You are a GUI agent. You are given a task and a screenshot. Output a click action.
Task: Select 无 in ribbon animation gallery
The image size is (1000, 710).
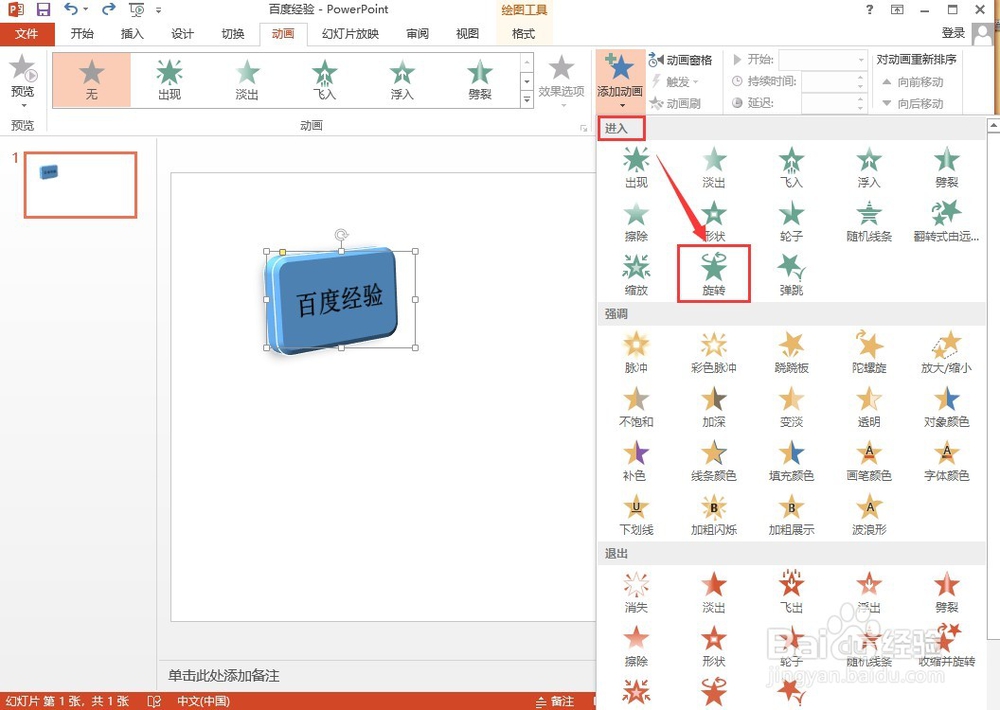click(x=92, y=80)
